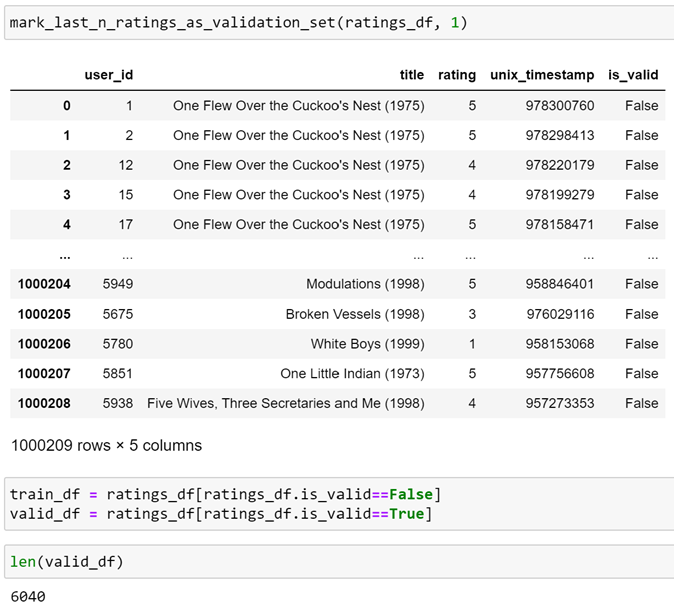Select the One Little Indian (1973) cell

352,374
